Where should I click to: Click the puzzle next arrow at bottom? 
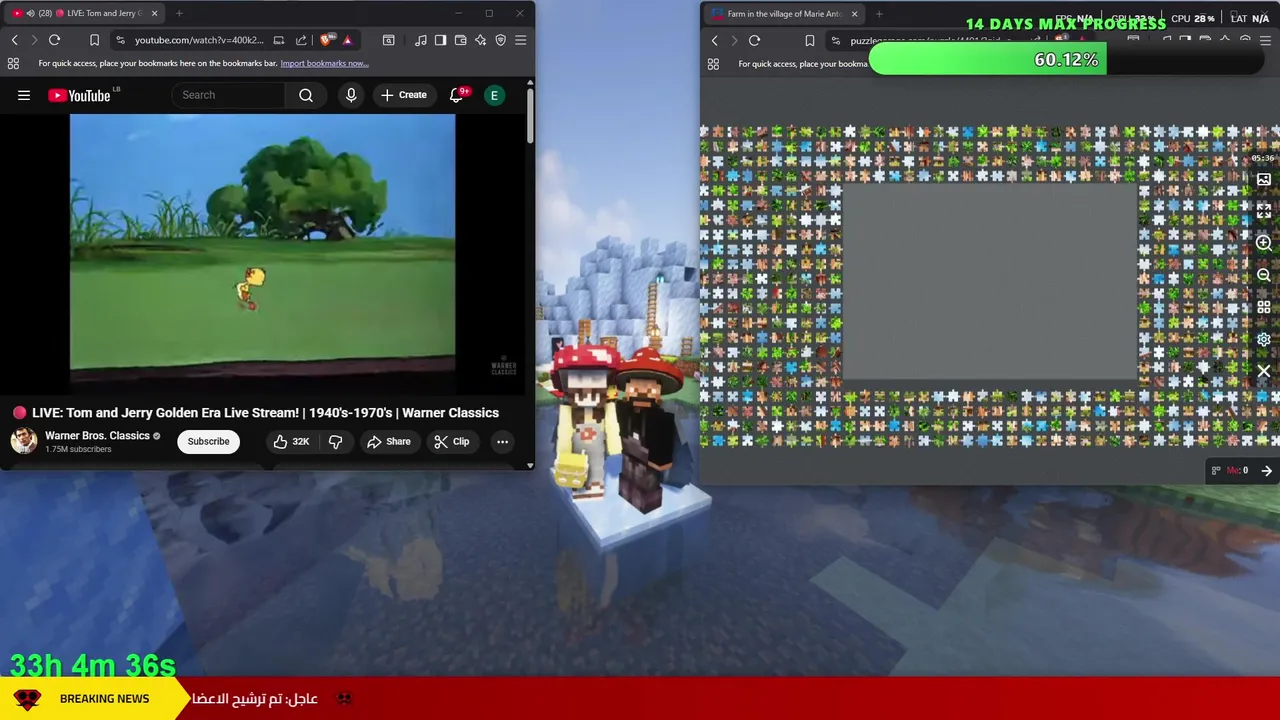pyautogui.click(x=1267, y=471)
